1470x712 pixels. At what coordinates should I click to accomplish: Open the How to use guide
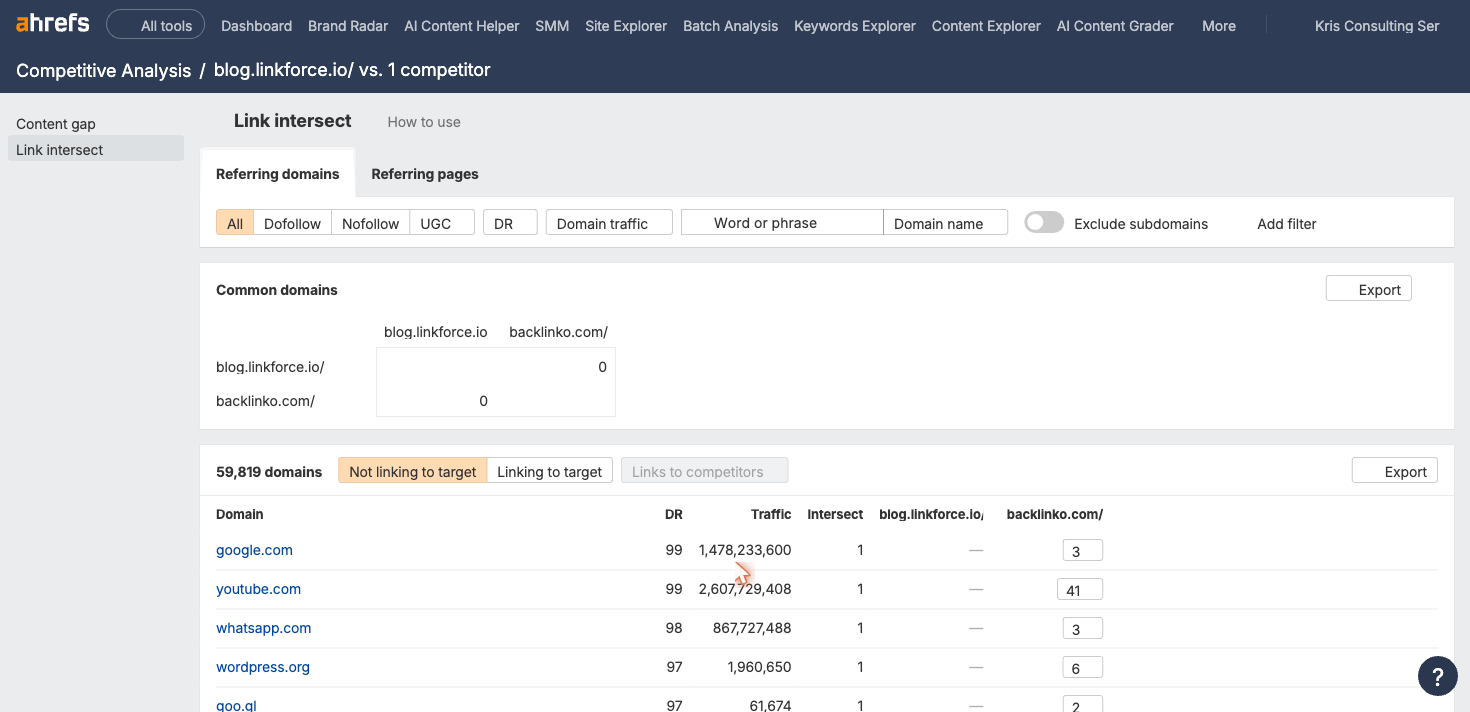(424, 122)
